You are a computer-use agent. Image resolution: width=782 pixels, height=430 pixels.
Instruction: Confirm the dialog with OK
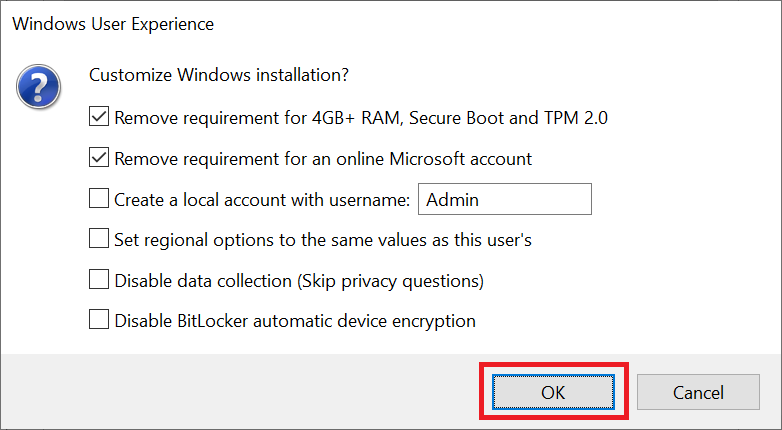(553, 392)
